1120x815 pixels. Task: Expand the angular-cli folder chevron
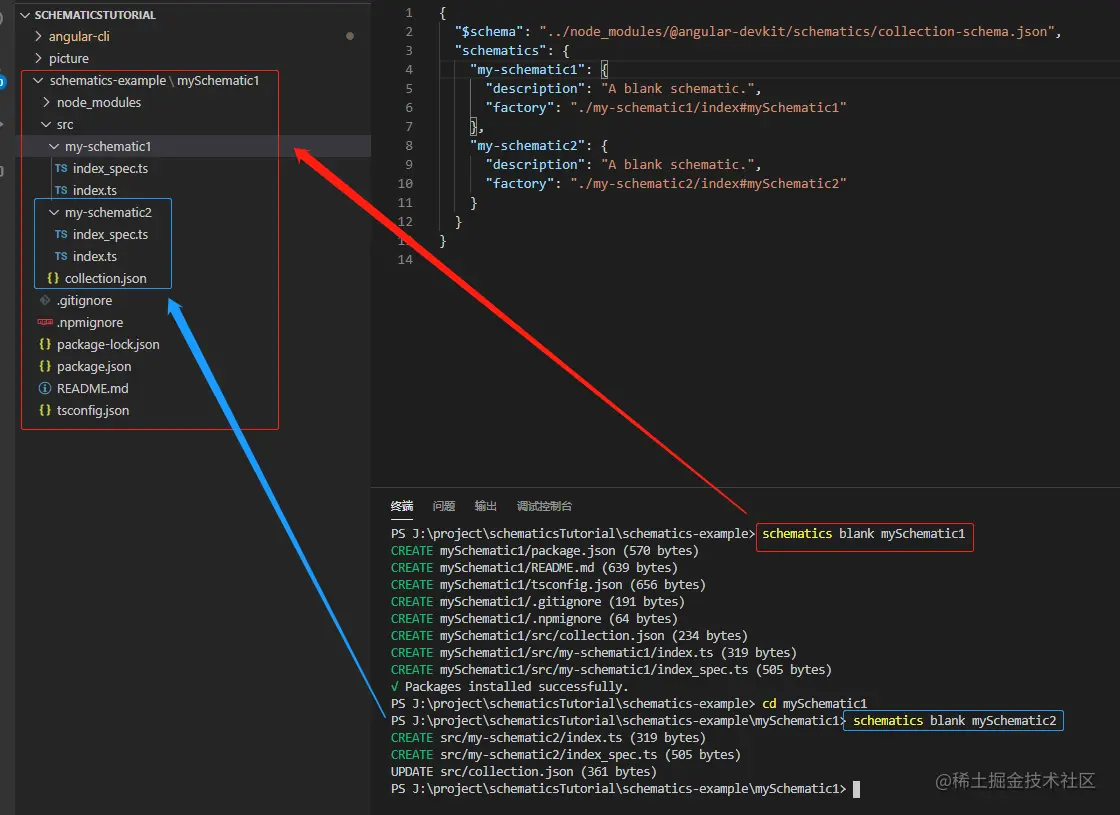pyautogui.click(x=39, y=36)
